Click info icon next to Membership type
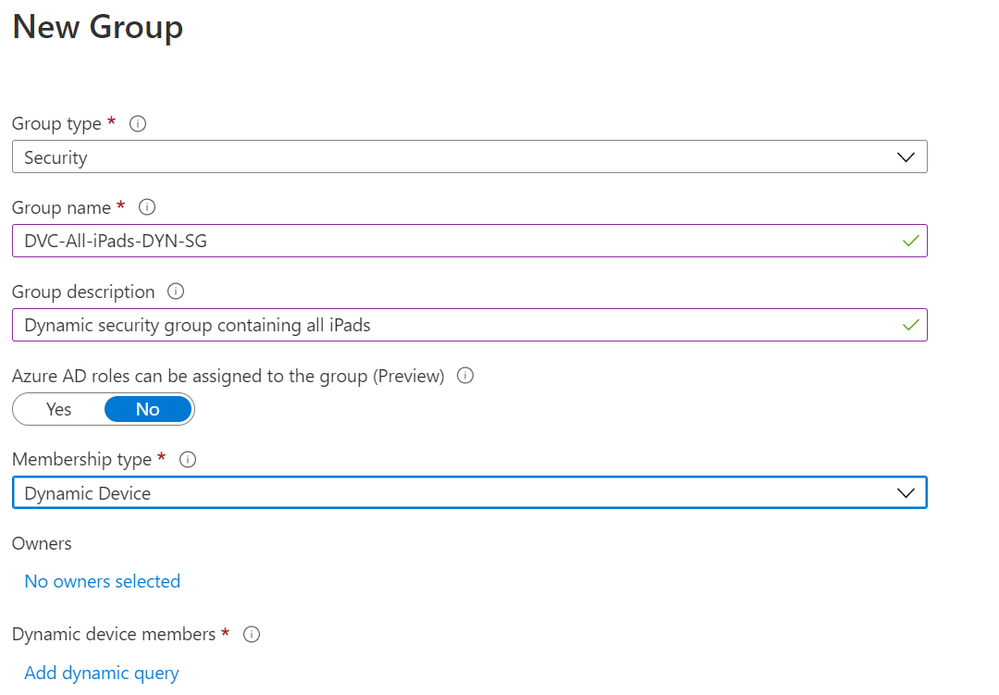999x695 pixels. [187, 460]
